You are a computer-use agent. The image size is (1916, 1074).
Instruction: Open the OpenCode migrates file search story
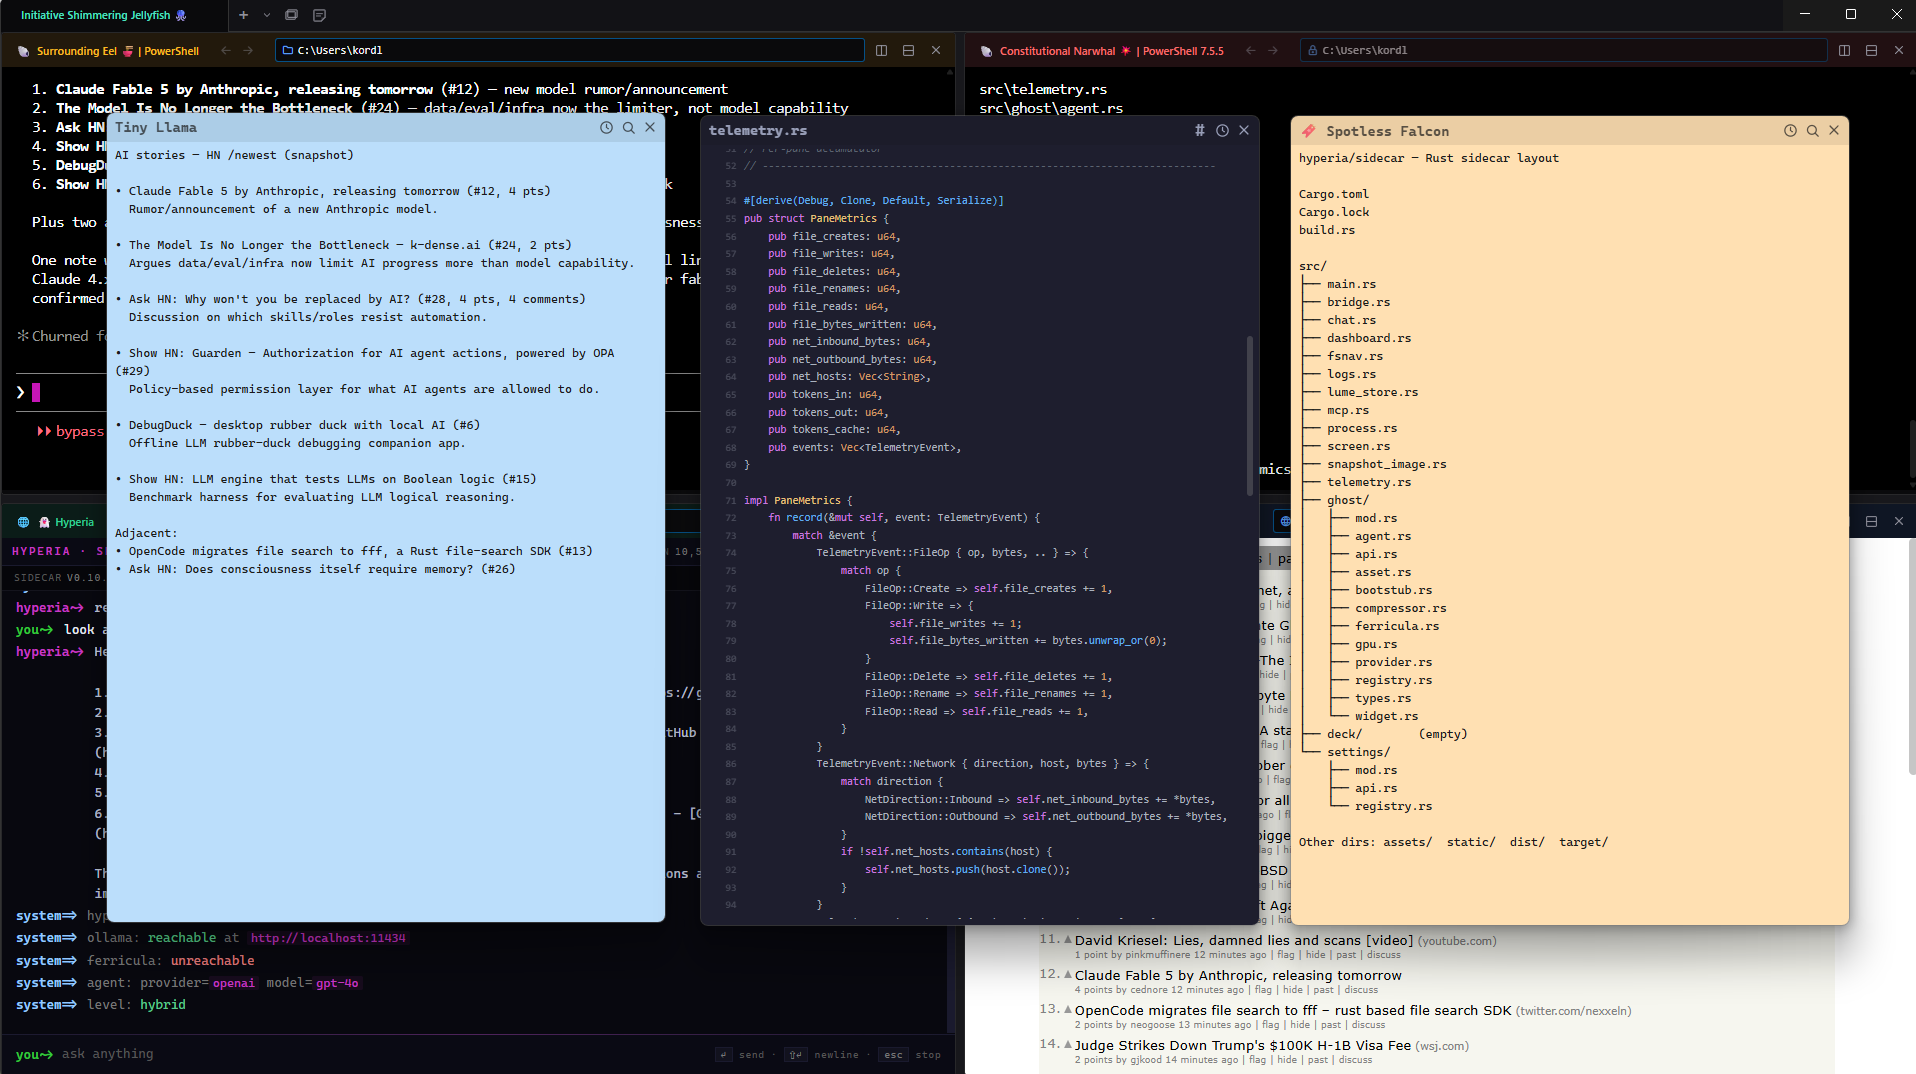click(1293, 1010)
